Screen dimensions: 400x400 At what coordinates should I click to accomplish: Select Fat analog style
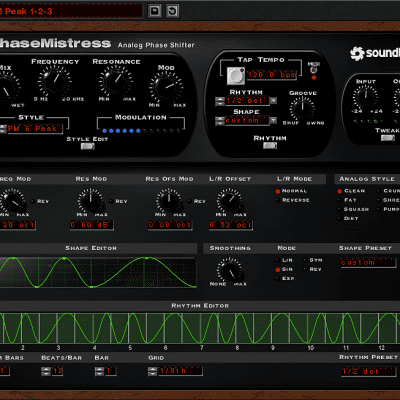tap(340, 200)
